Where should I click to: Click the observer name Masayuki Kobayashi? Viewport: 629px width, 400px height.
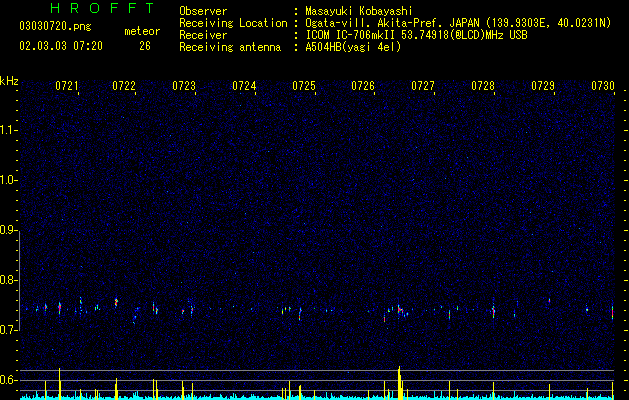point(359,11)
